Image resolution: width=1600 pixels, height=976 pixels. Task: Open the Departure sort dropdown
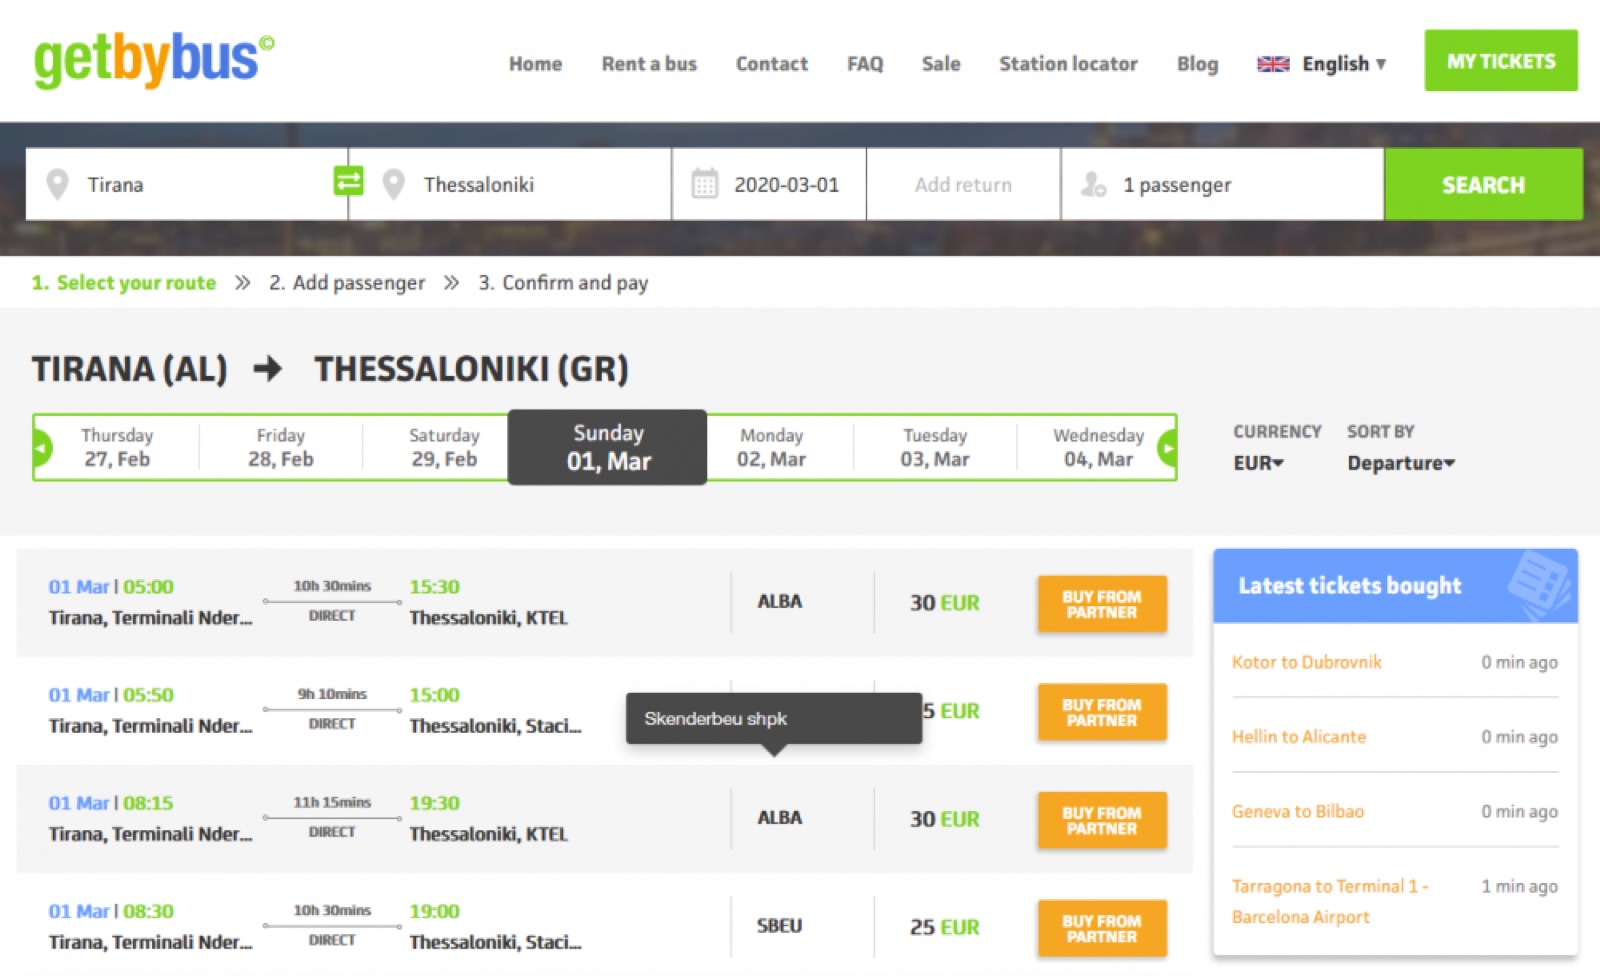[1401, 463]
